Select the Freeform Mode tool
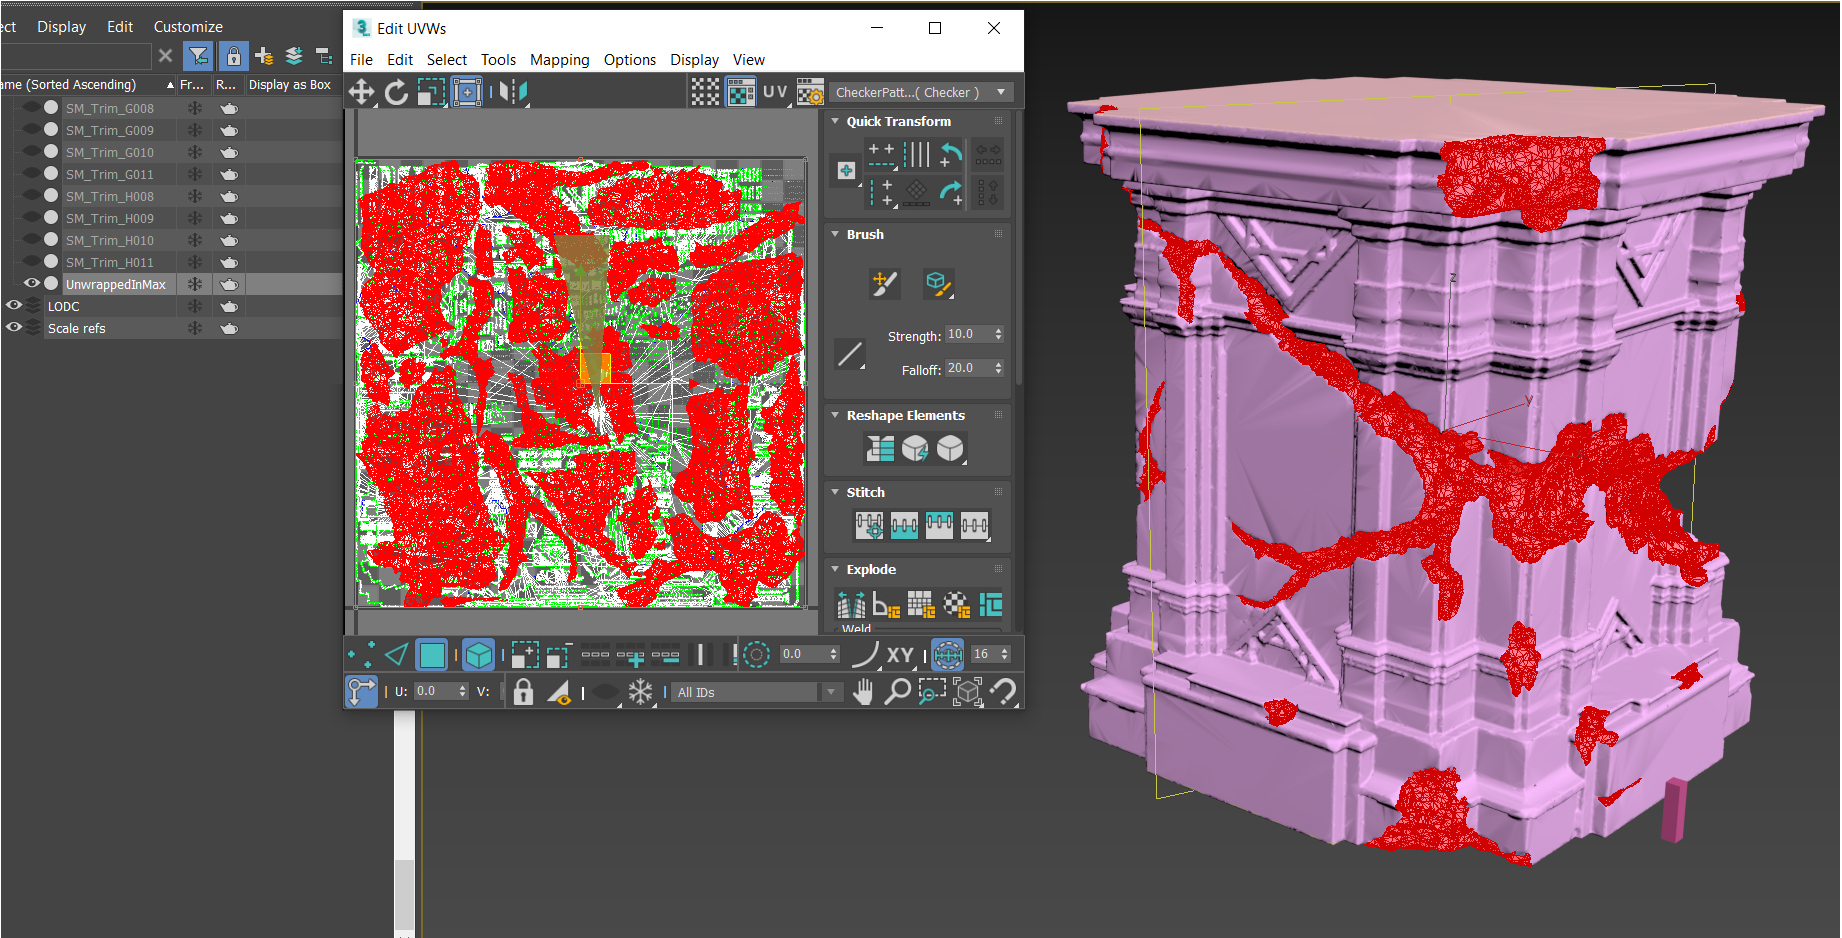The image size is (1842, 938). coord(467,93)
